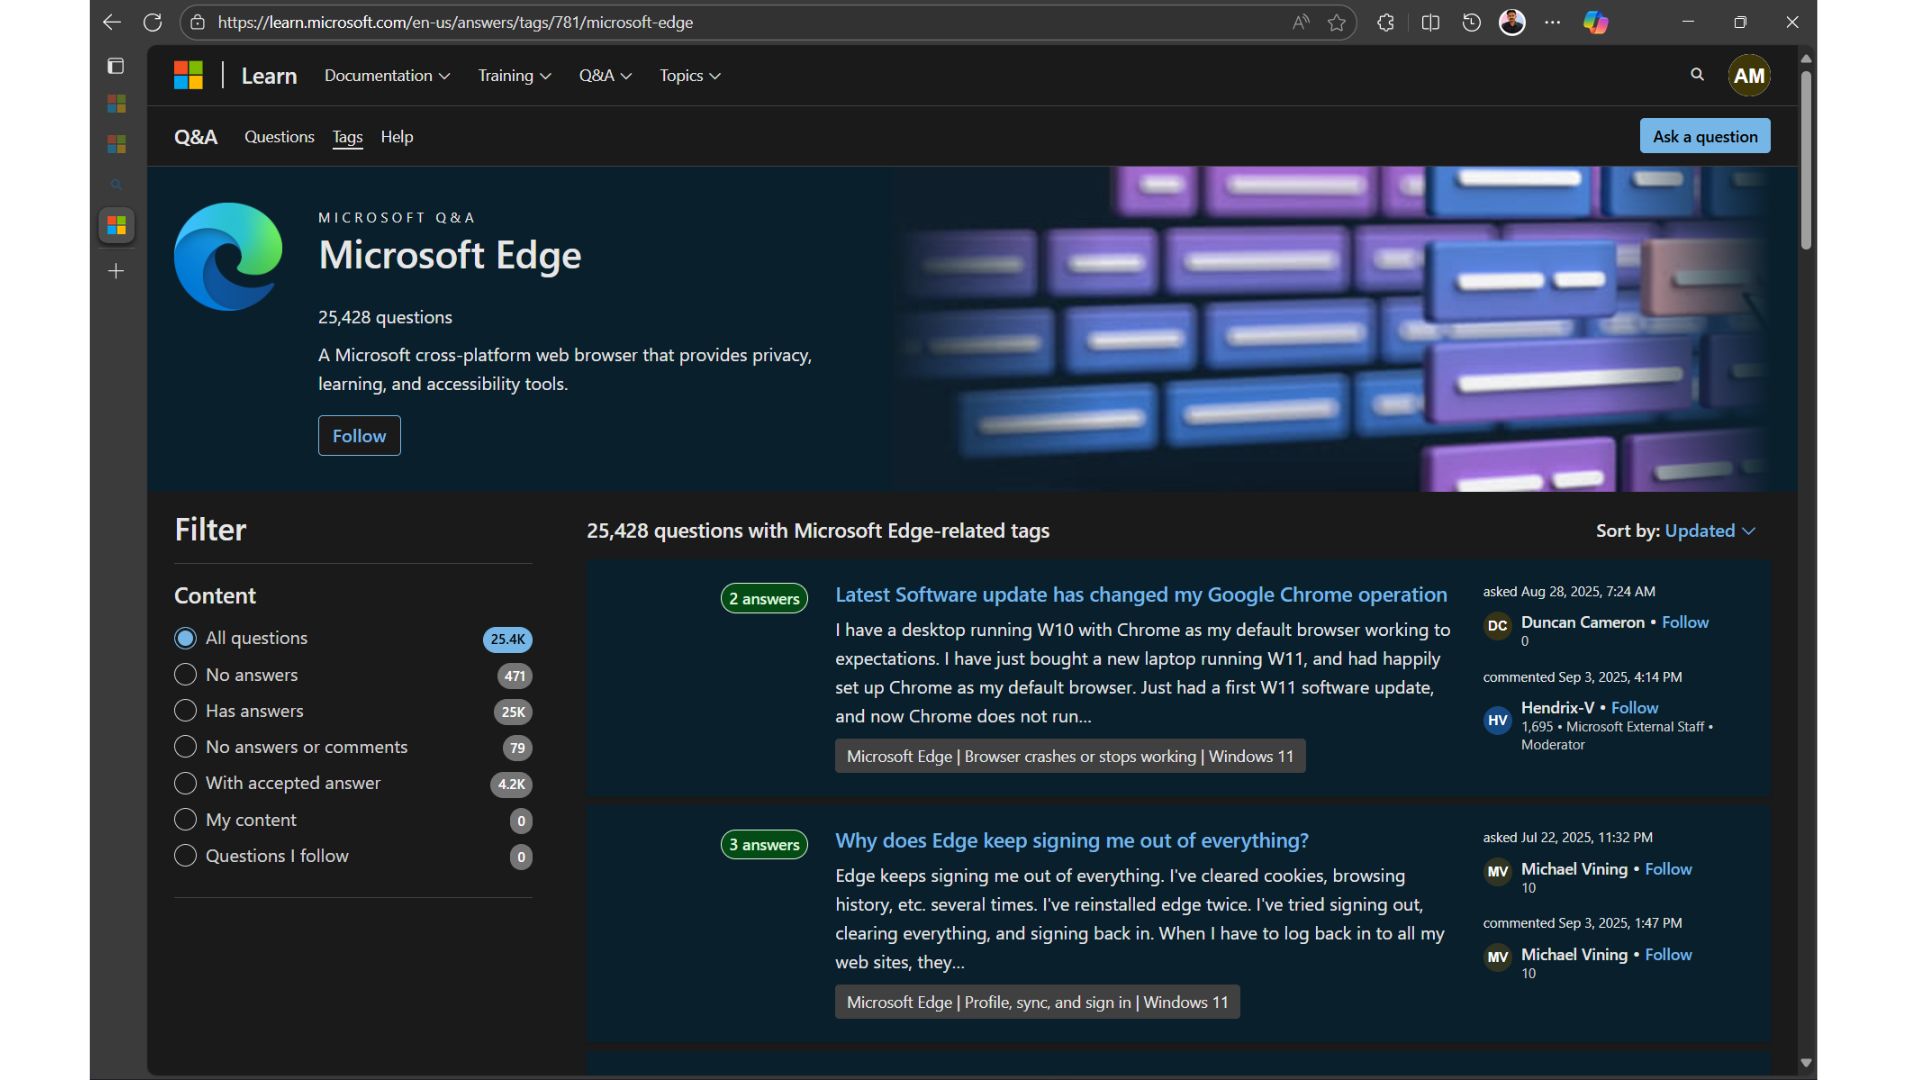
Task: Open browser History icon
Action: point(1471,22)
